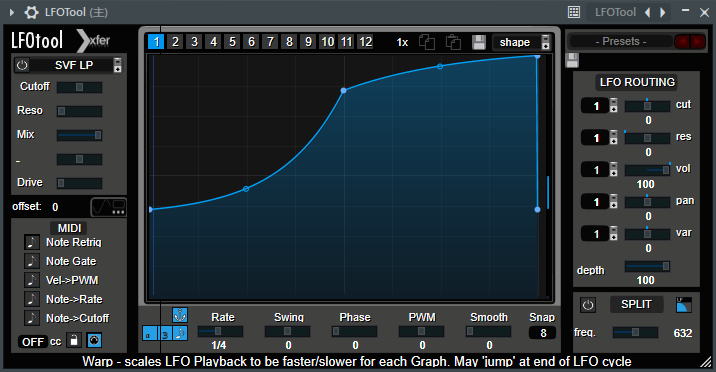Toggle Note Gate MIDI option
Image resolution: width=716 pixels, height=372 pixels.
click(x=32, y=261)
